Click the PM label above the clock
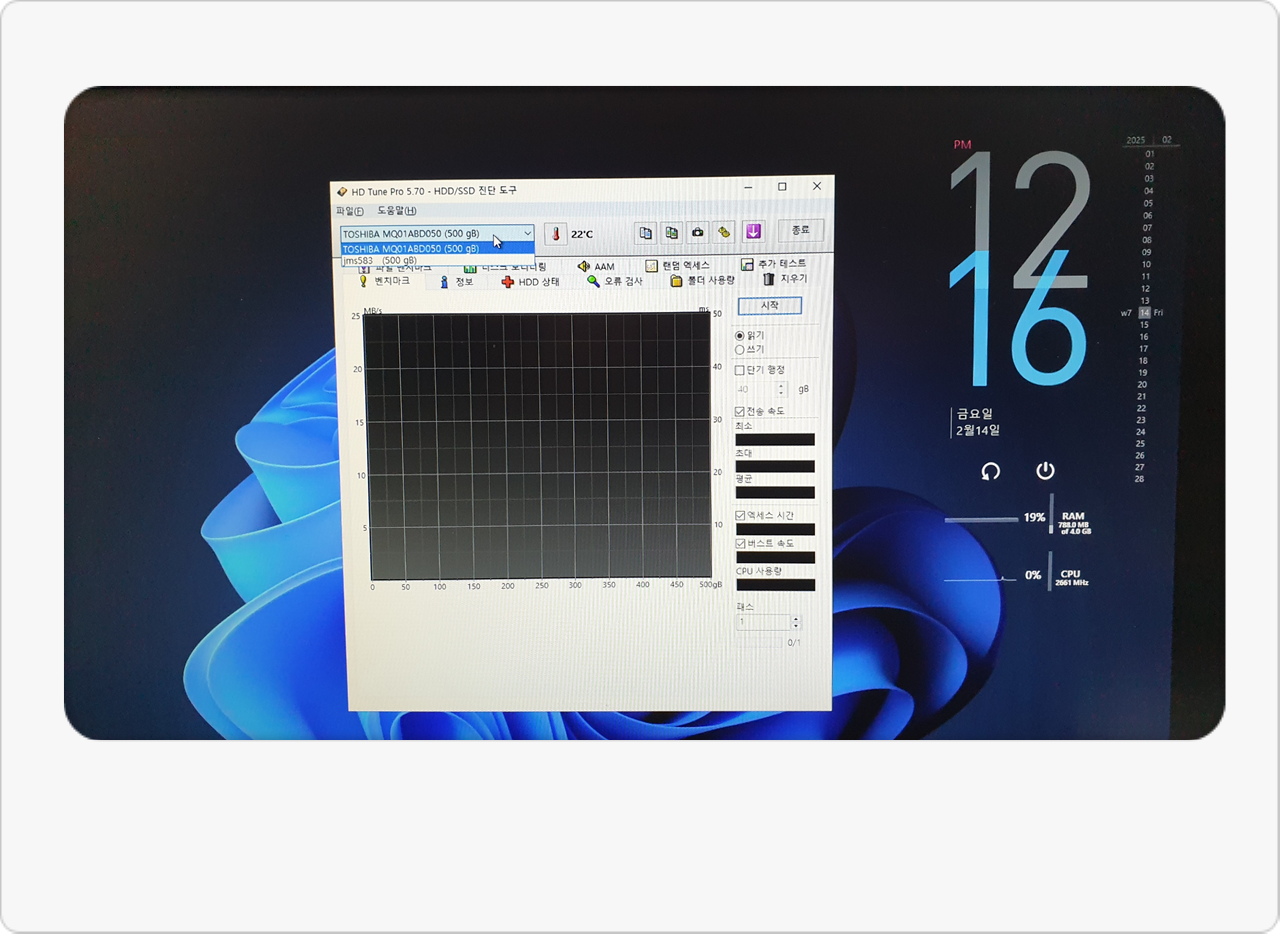This screenshot has width=1280, height=934. point(962,145)
